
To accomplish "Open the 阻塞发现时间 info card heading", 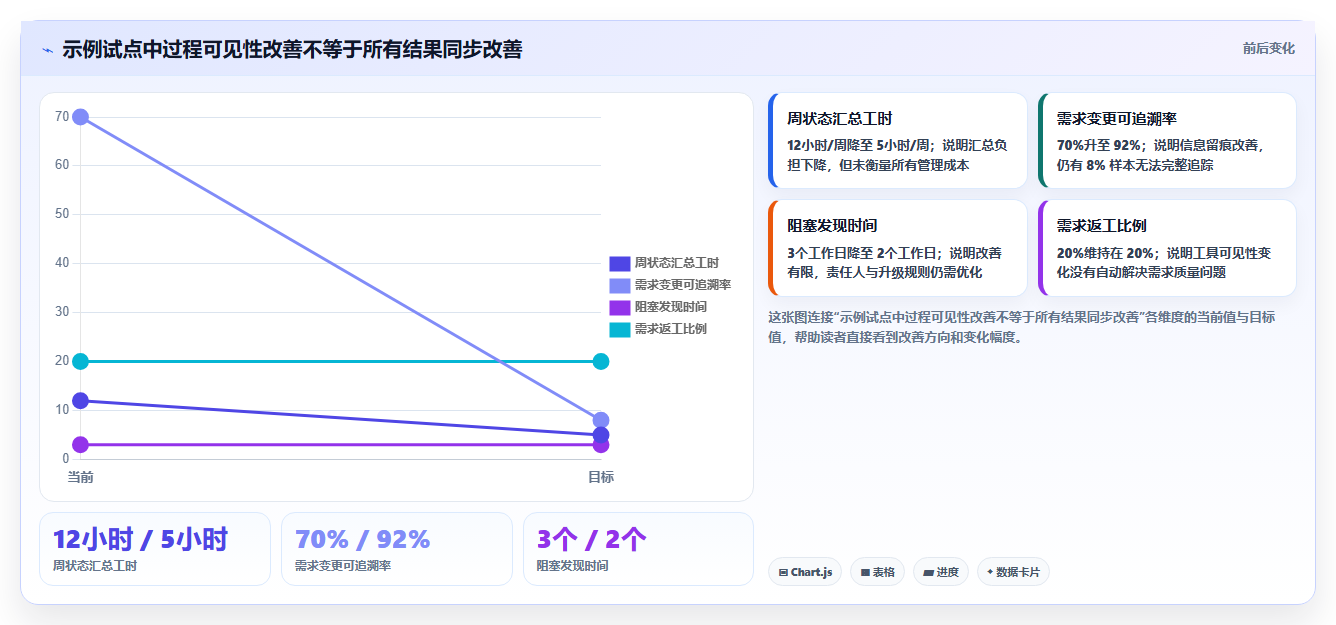I will (832, 226).
